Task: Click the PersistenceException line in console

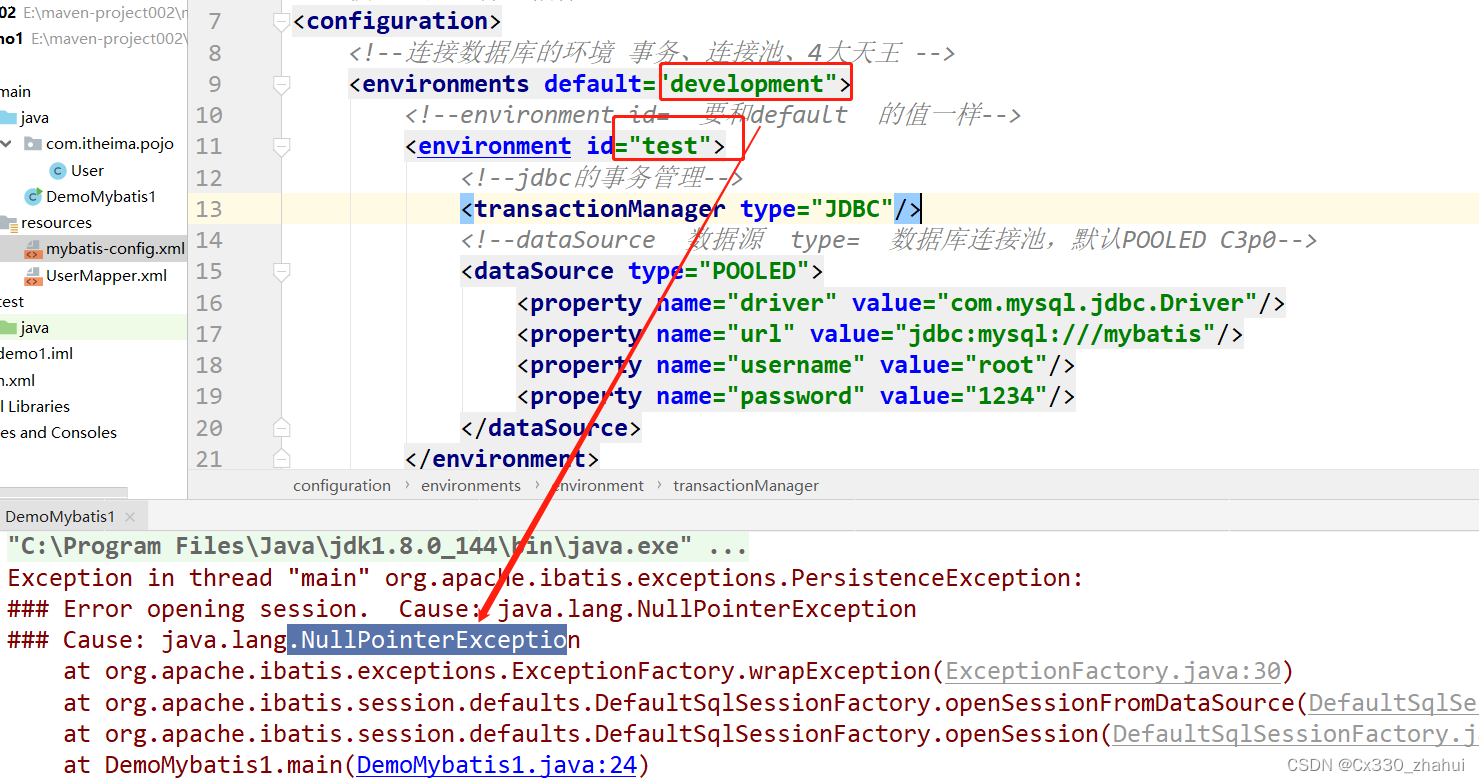Action: coord(545,578)
